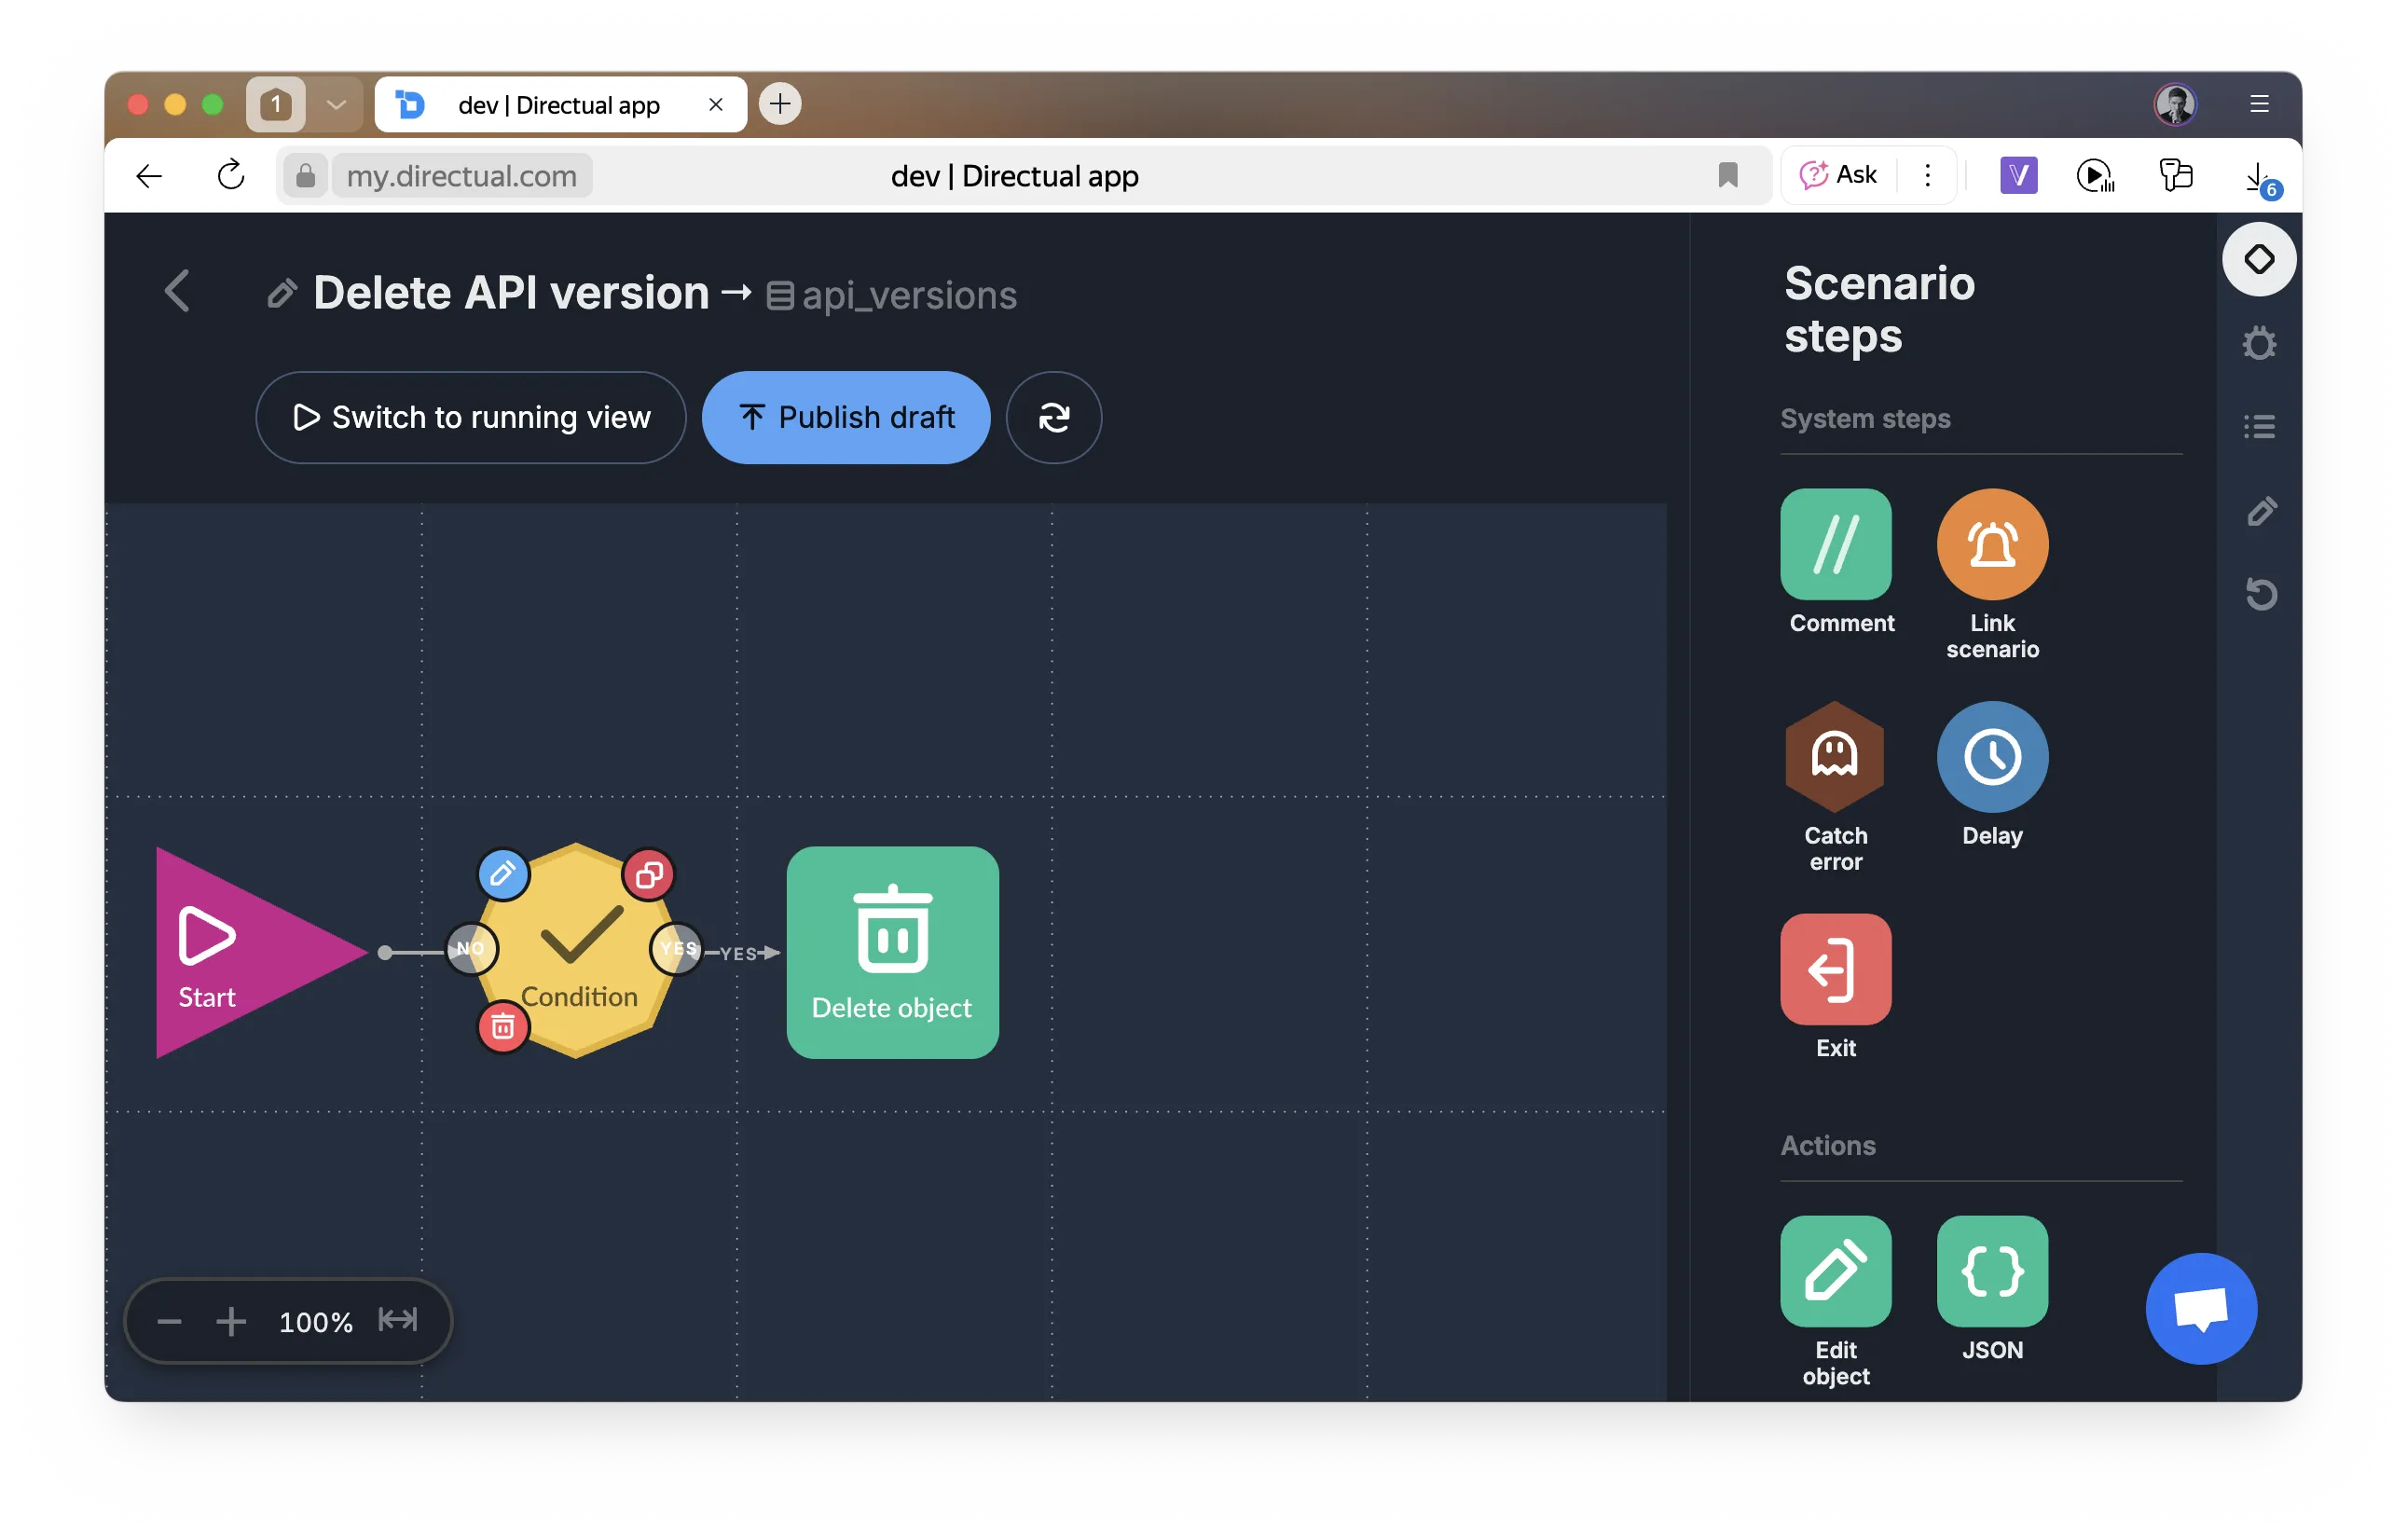2407x1540 pixels.
Task: Select the Catch error step icon
Action: (1835, 757)
